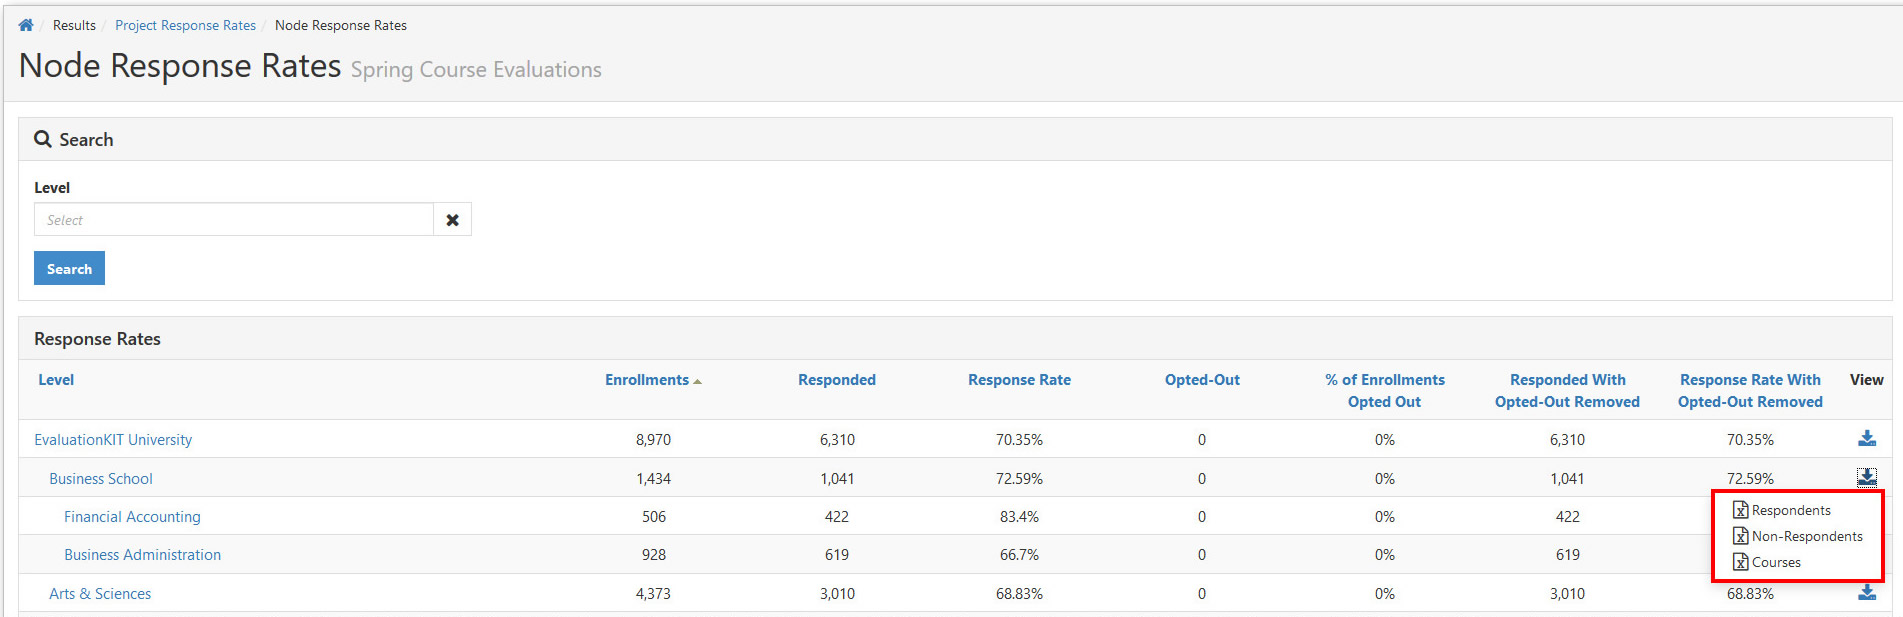Screen dimensions: 1903x617
Task: Click response rate 83.4% cell
Action: tap(1019, 517)
